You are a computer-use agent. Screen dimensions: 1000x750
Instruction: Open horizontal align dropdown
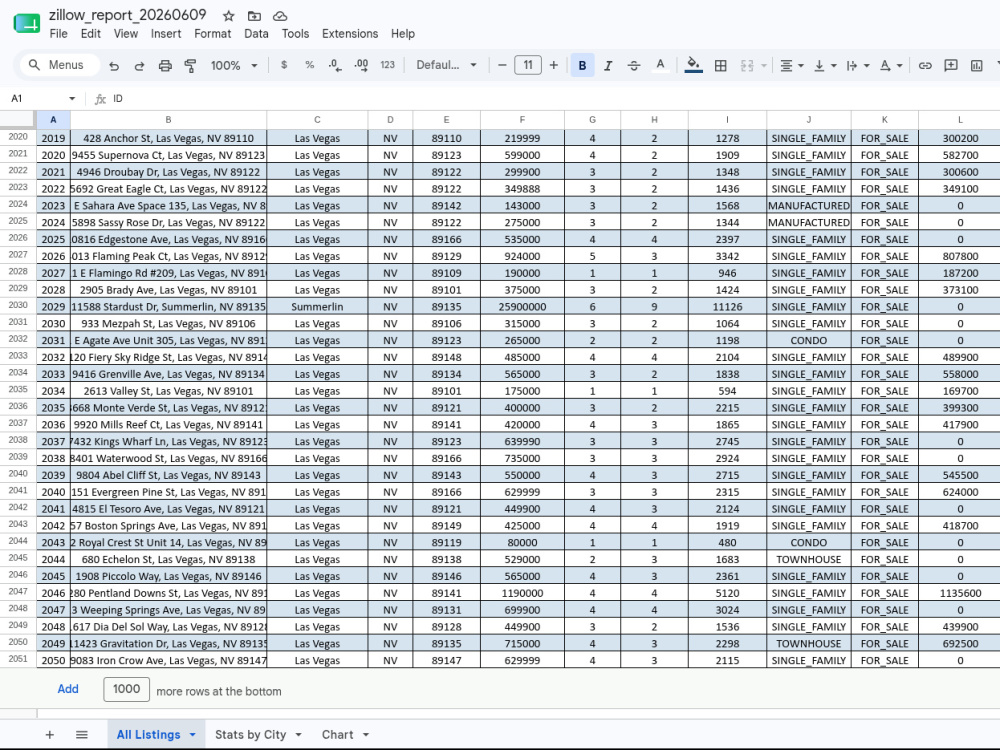tap(791, 65)
